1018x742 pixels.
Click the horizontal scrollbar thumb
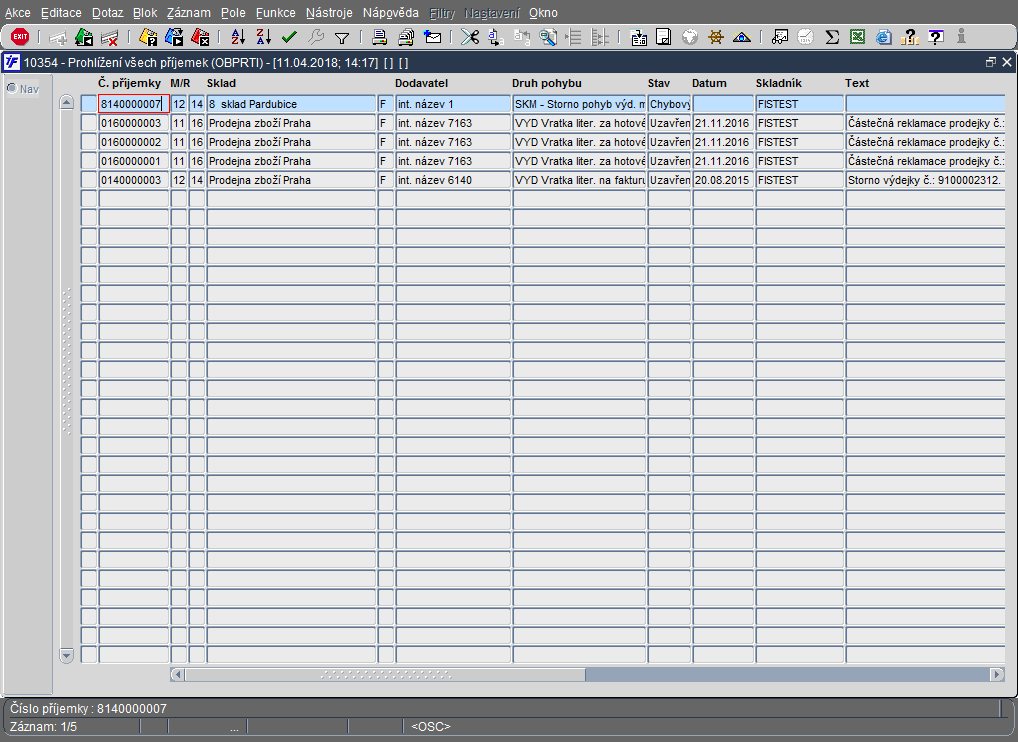pos(385,674)
